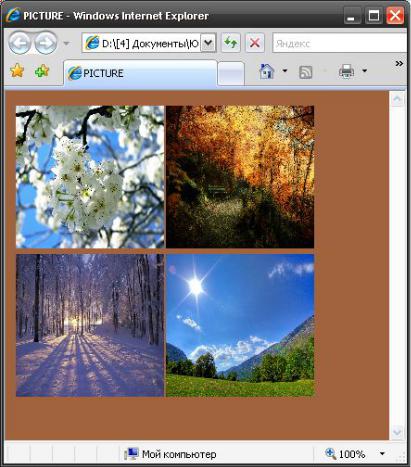Go back with the Back arrow button
Image resolution: width=411 pixels, height=467 pixels.
(20, 43)
